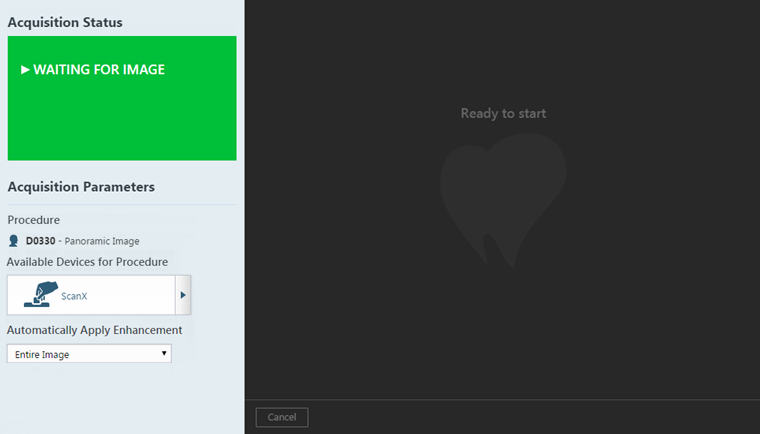The height and width of the screenshot is (434, 760).
Task: Click the WAITING FOR IMAGE status text
Action: tap(99, 70)
